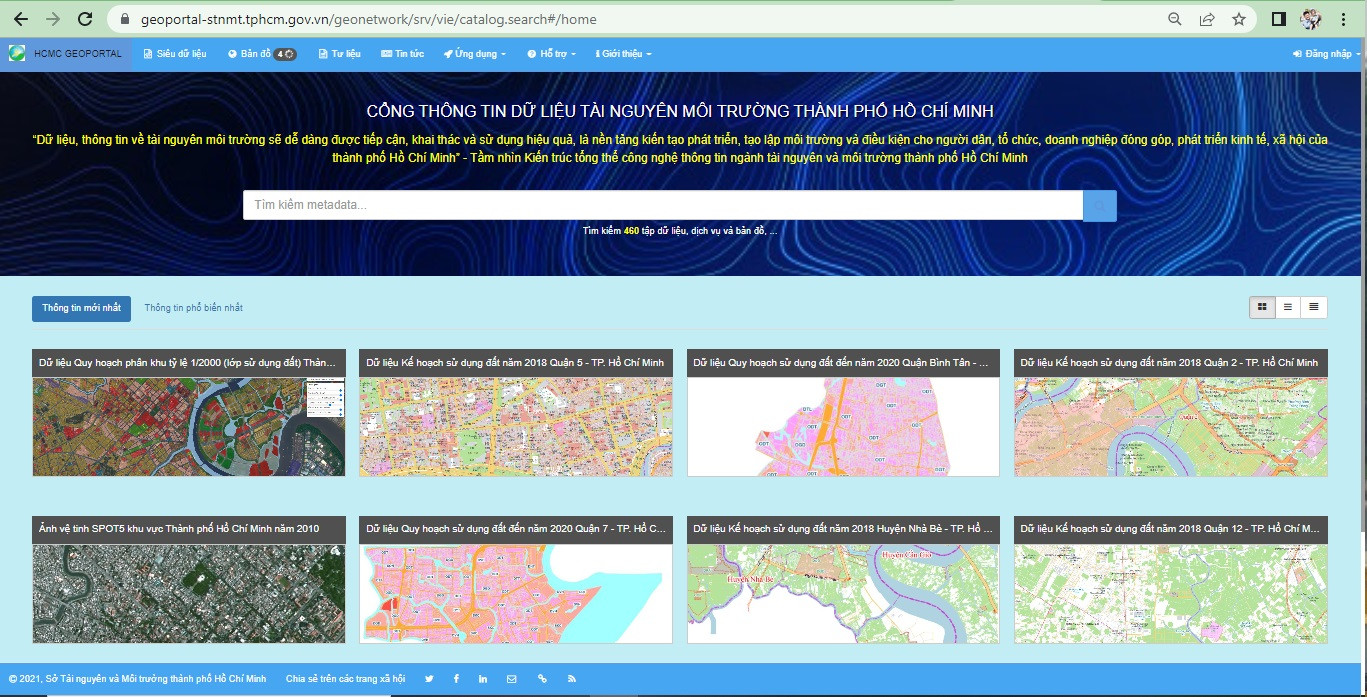Share page via Twitter icon in footer
The width and height of the screenshot is (1367, 697).
pyautogui.click(x=429, y=679)
